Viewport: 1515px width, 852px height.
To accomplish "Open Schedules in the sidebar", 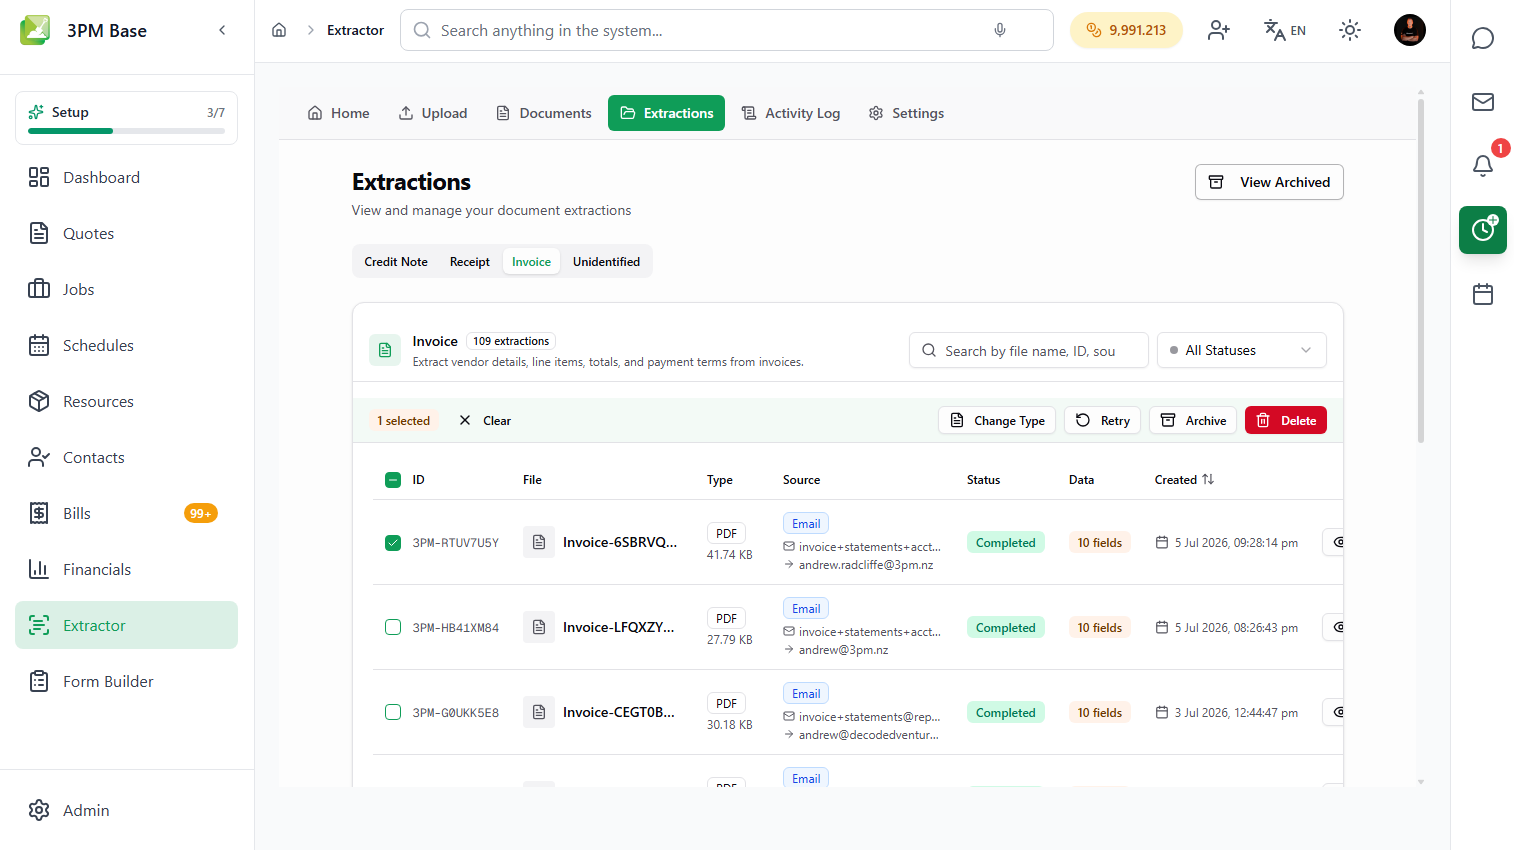I will 126,345.
